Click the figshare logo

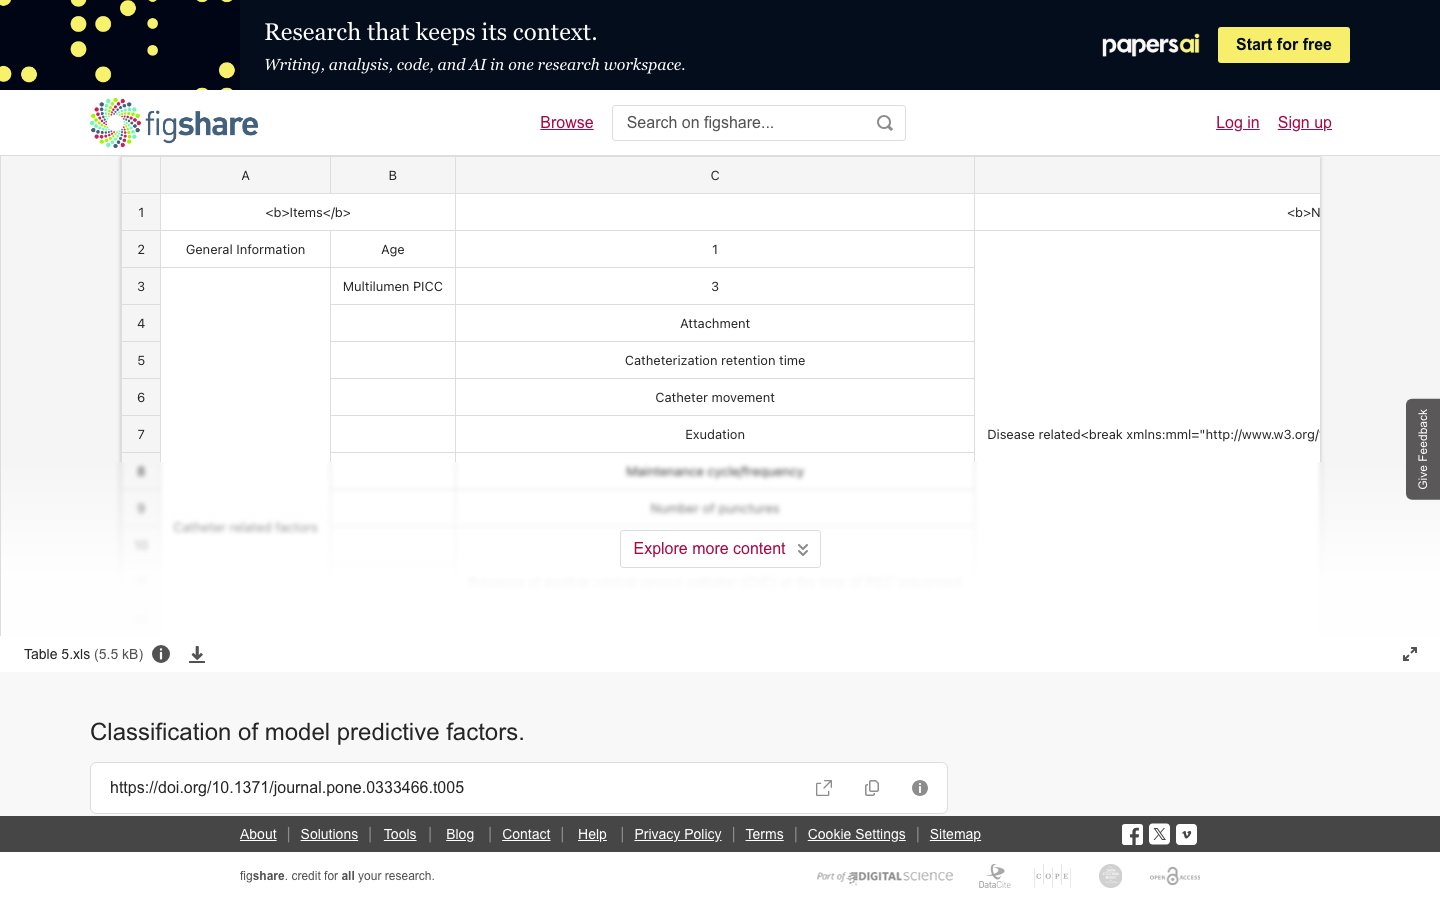[x=174, y=123]
